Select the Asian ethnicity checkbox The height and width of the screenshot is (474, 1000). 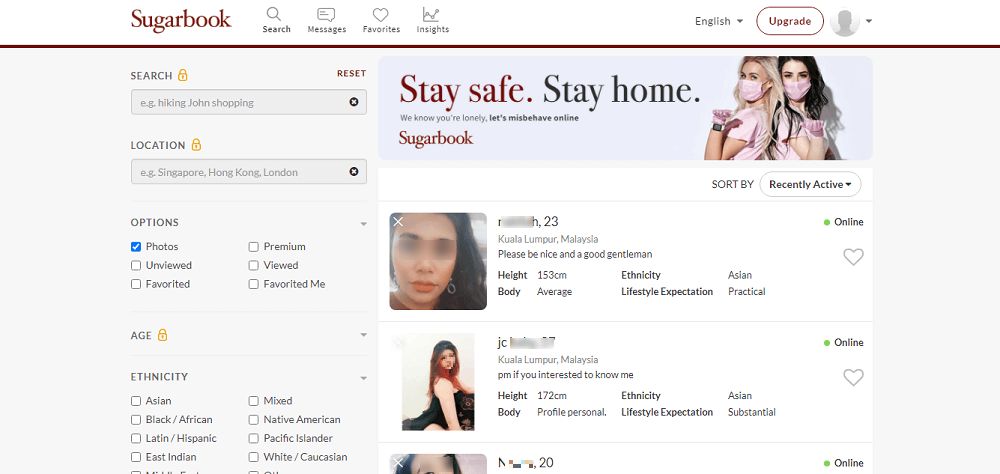click(x=136, y=401)
